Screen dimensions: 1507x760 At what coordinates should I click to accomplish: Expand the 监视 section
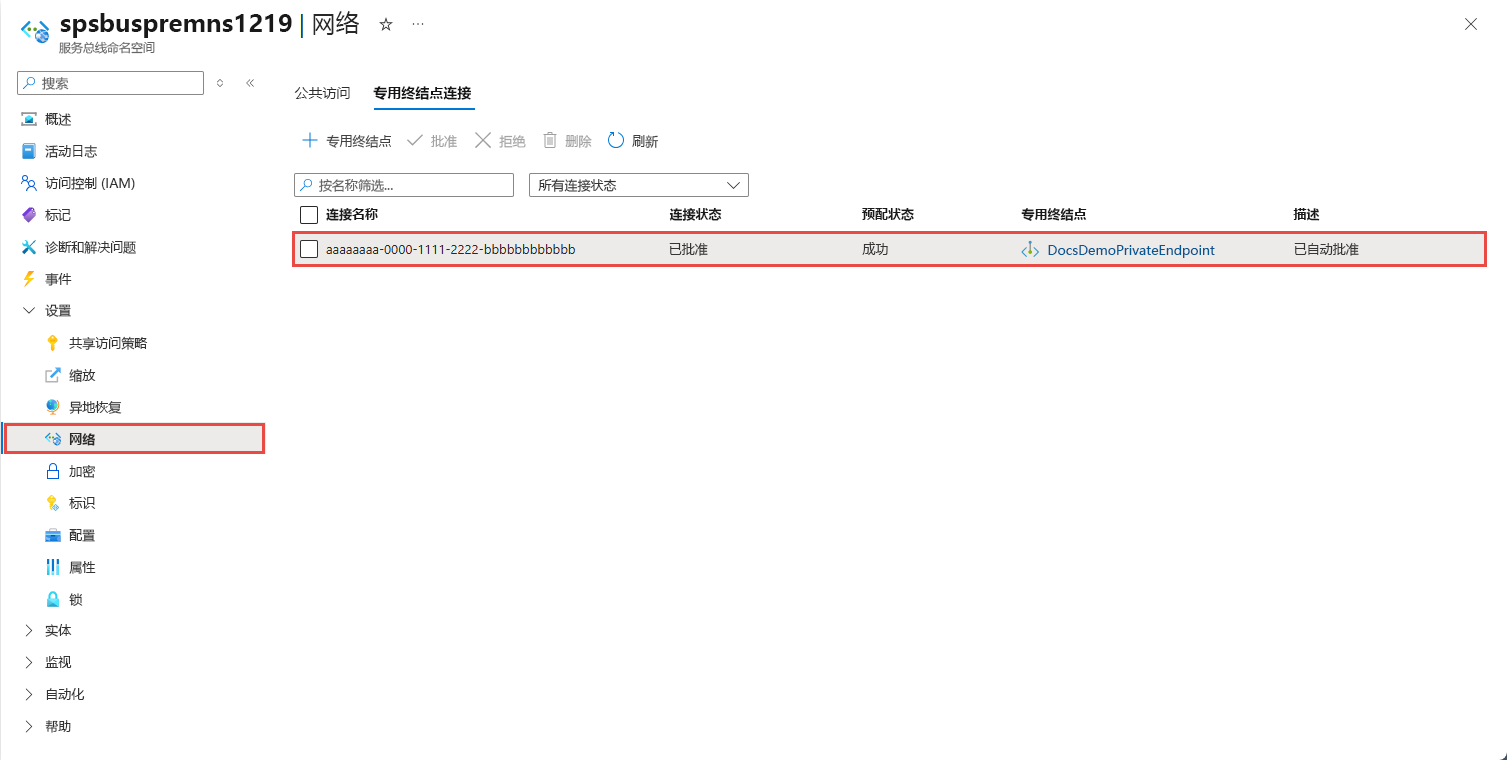coord(28,663)
